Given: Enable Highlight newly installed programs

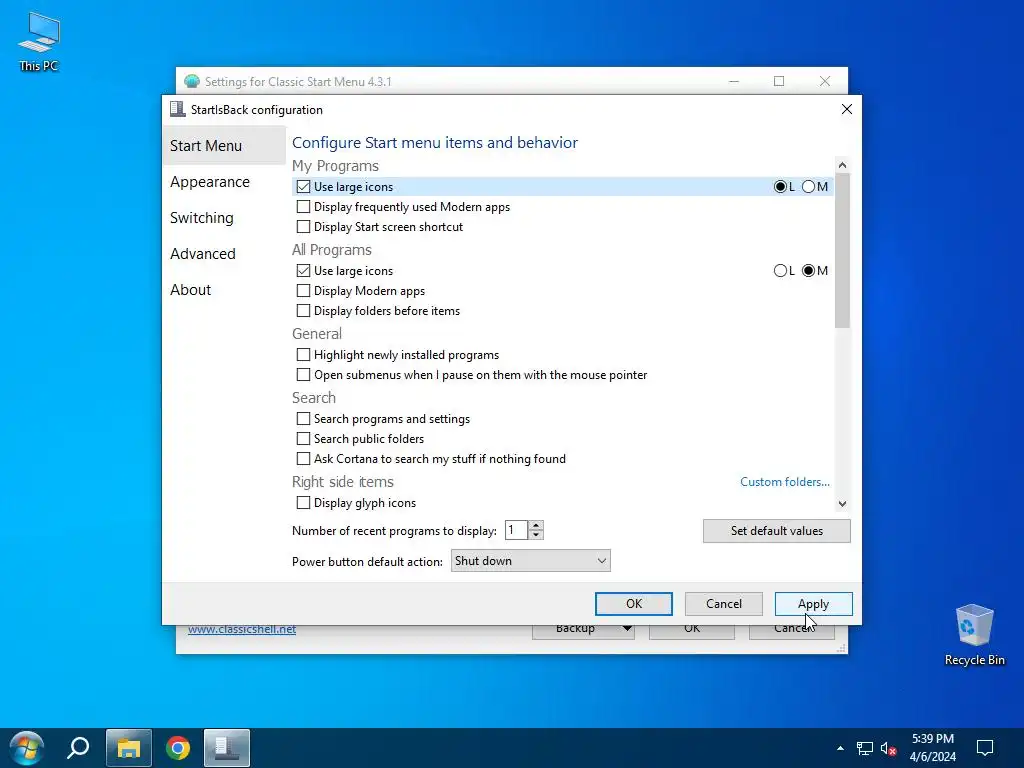Looking at the screenshot, I should pyautogui.click(x=303, y=355).
